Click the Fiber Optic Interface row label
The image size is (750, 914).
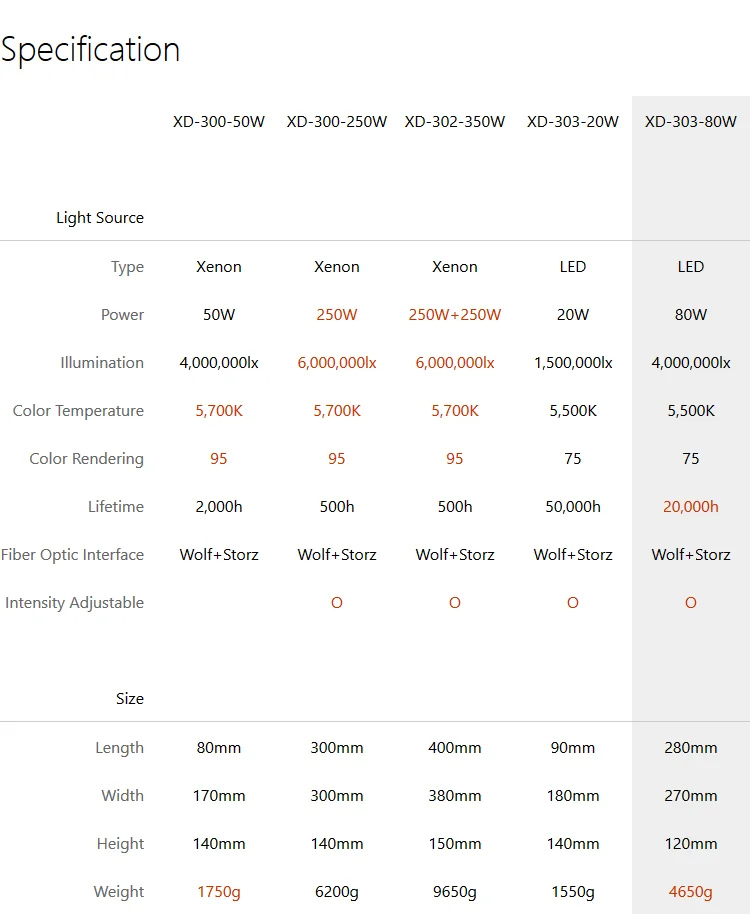click(72, 555)
